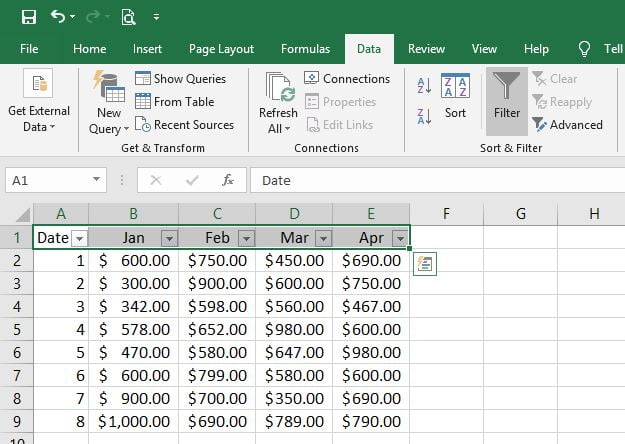The height and width of the screenshot is (444, 625).
Task: Switch to the View tab
Action: click(484, 49)
